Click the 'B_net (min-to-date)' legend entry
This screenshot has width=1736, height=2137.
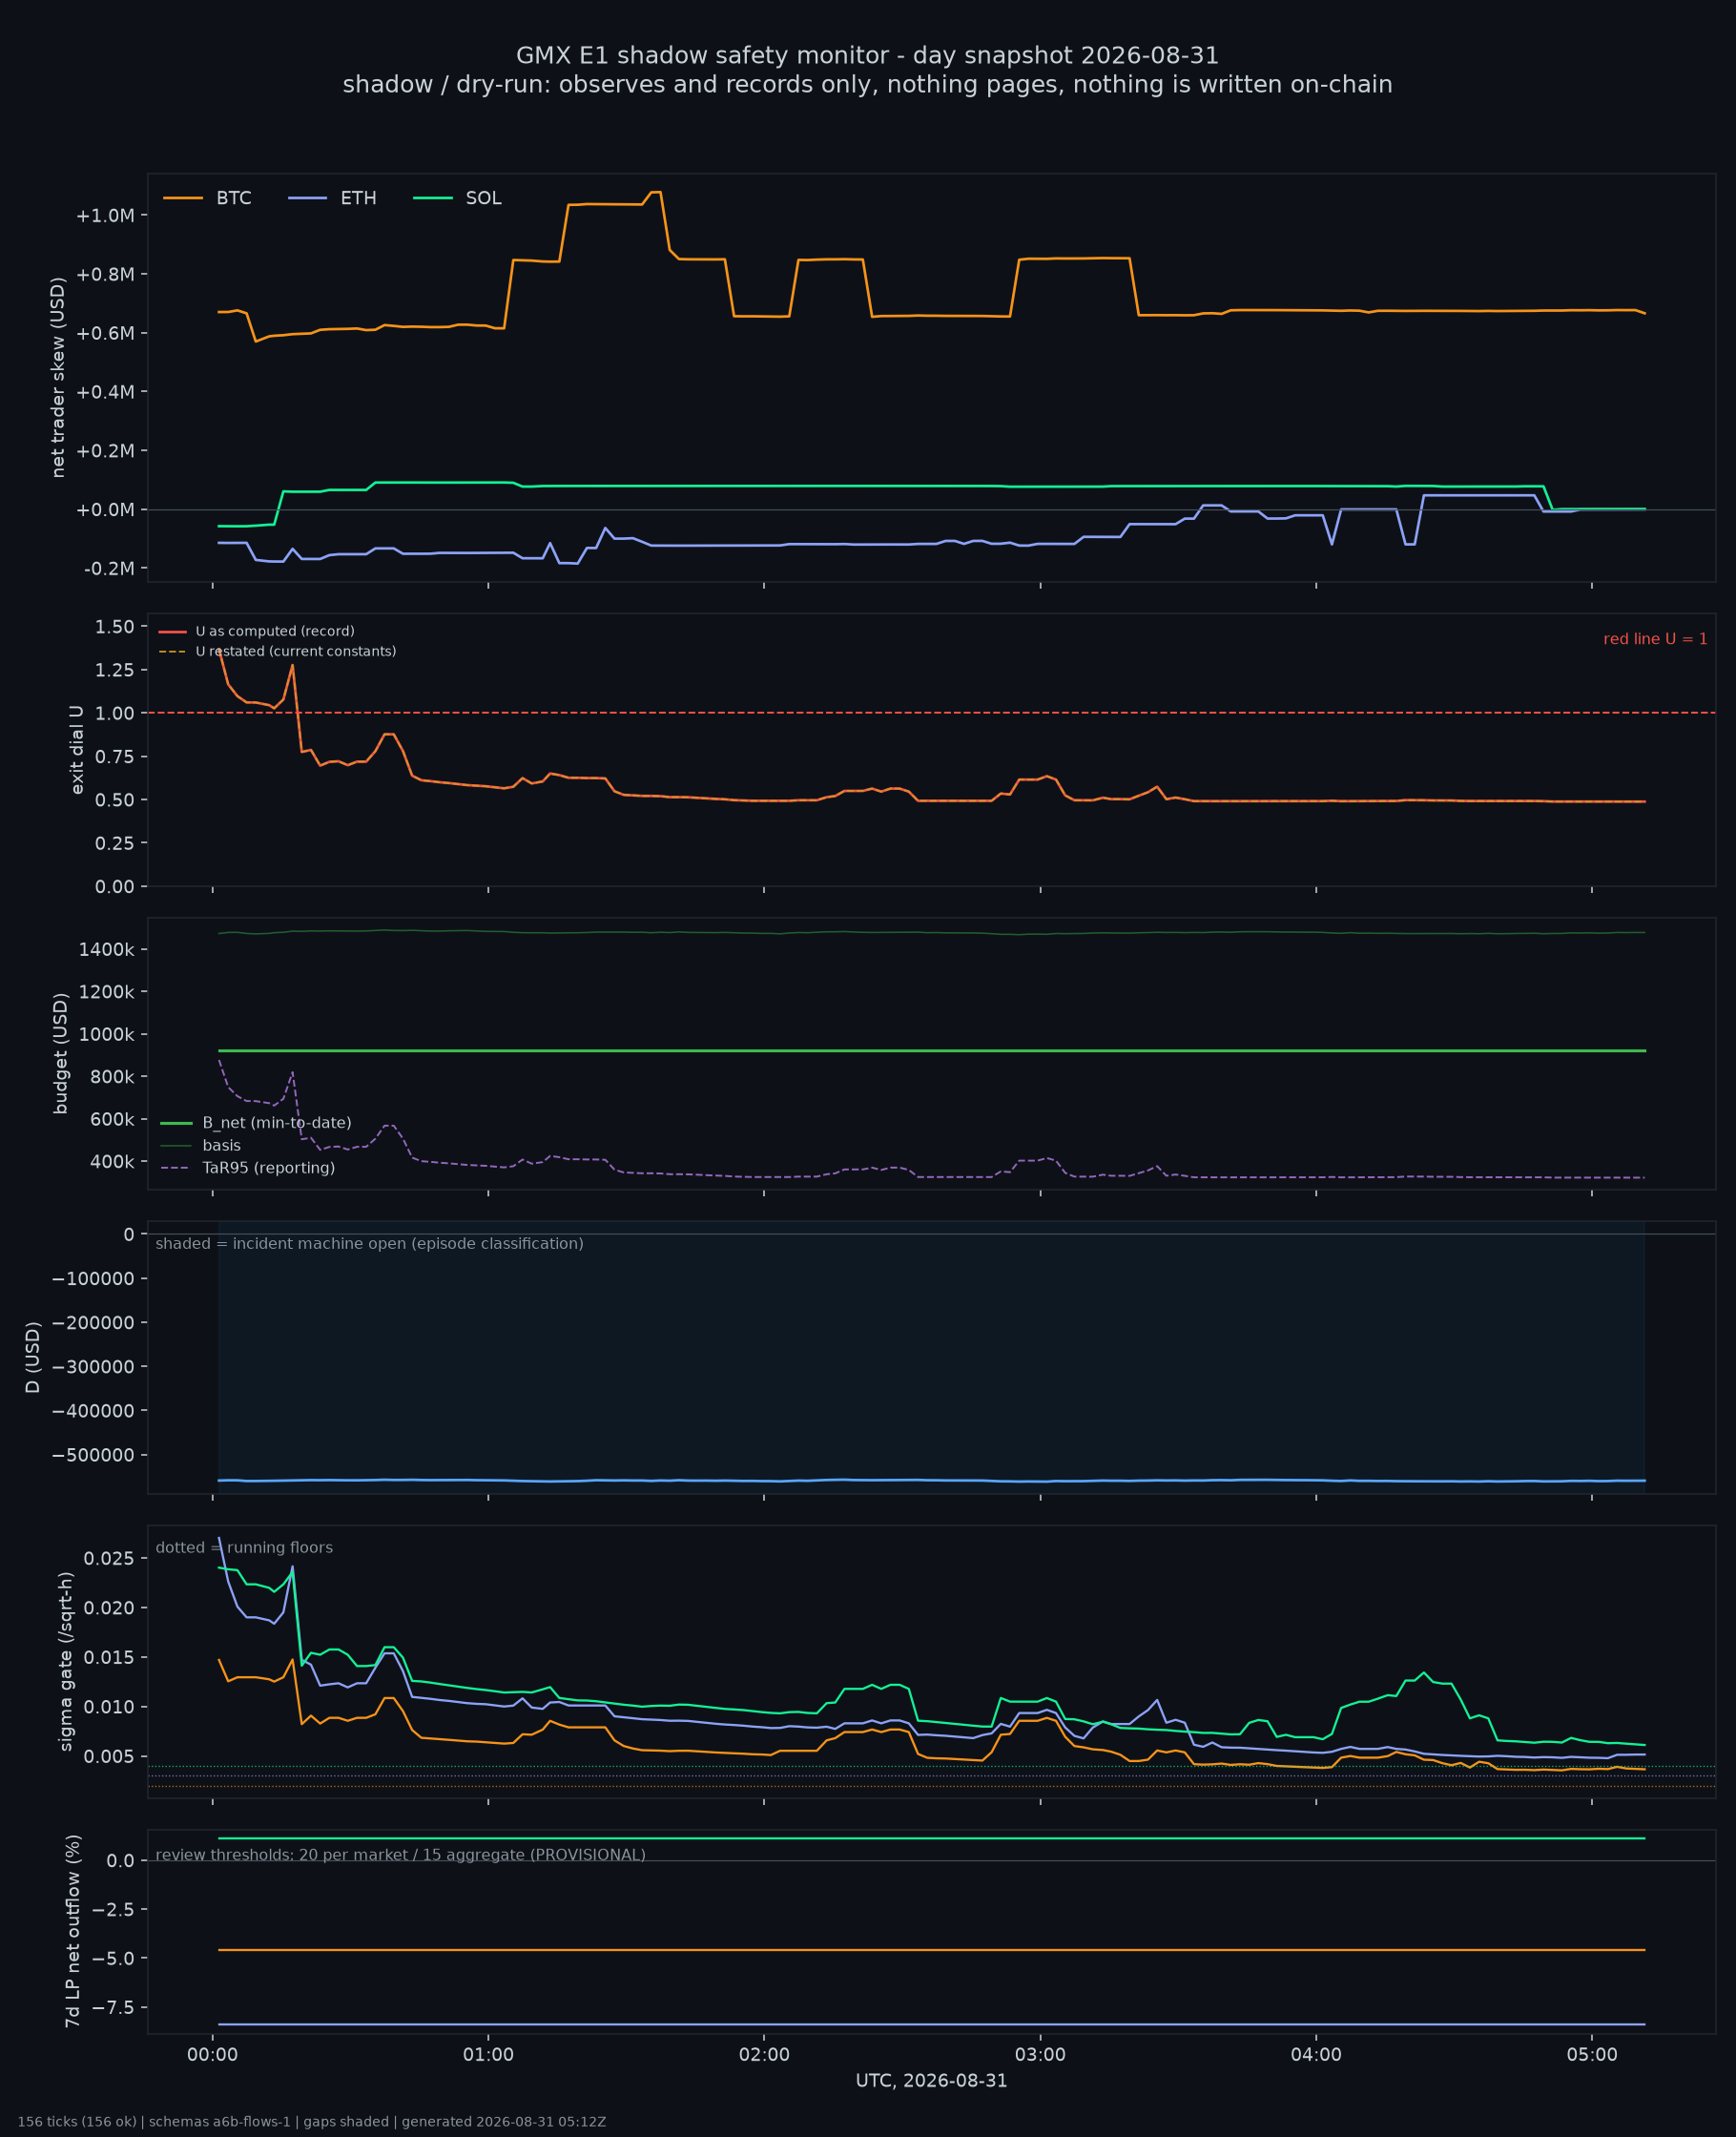[256, 1124]
